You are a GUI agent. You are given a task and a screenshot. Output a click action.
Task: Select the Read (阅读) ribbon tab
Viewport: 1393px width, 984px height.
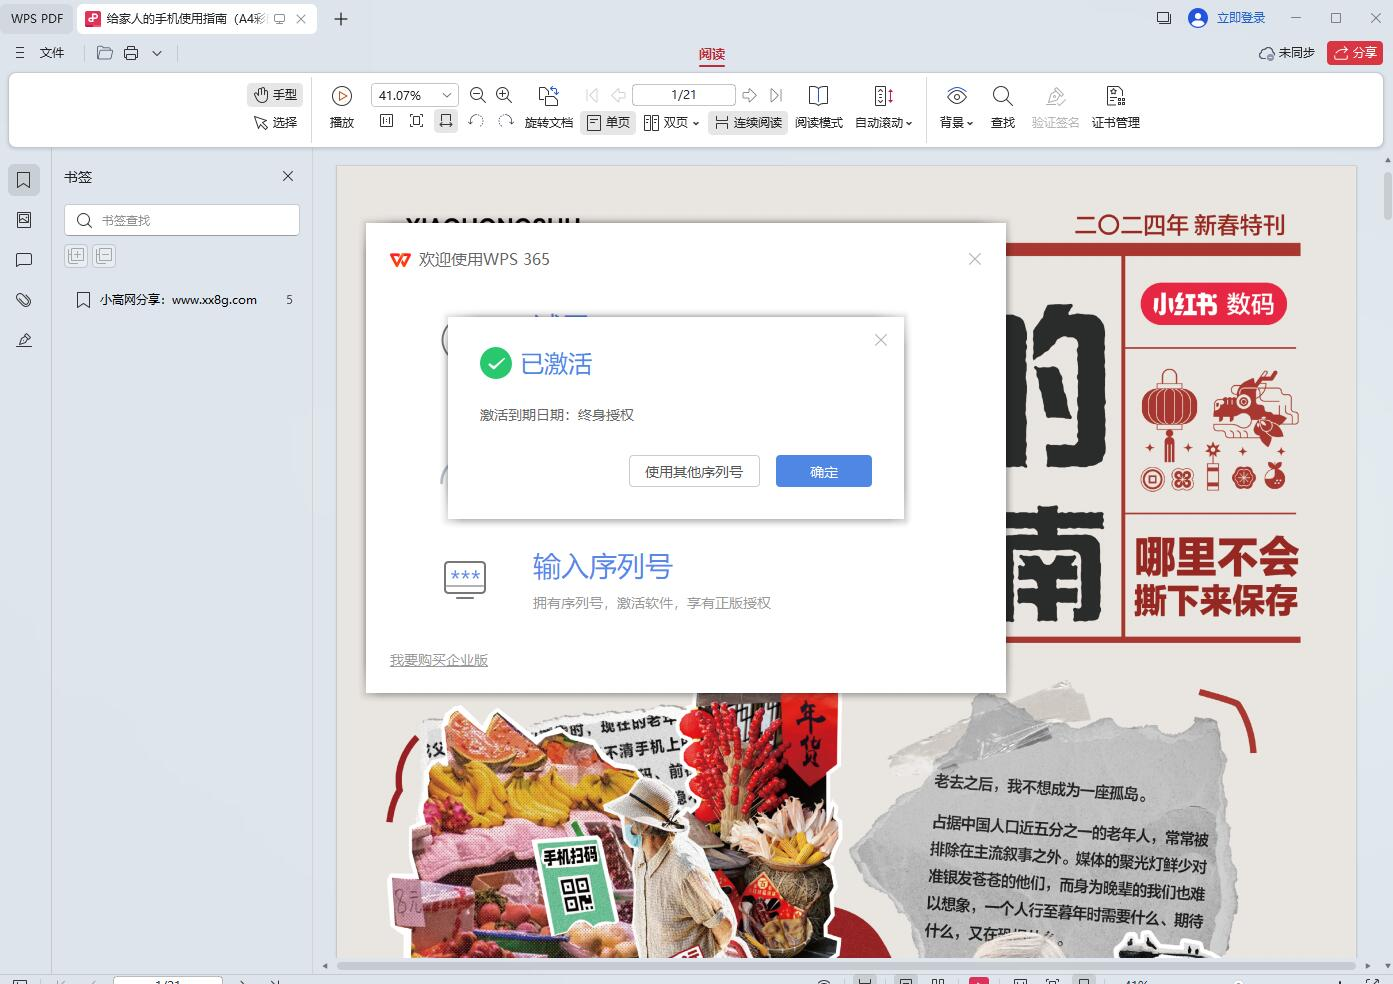(712, 54)
